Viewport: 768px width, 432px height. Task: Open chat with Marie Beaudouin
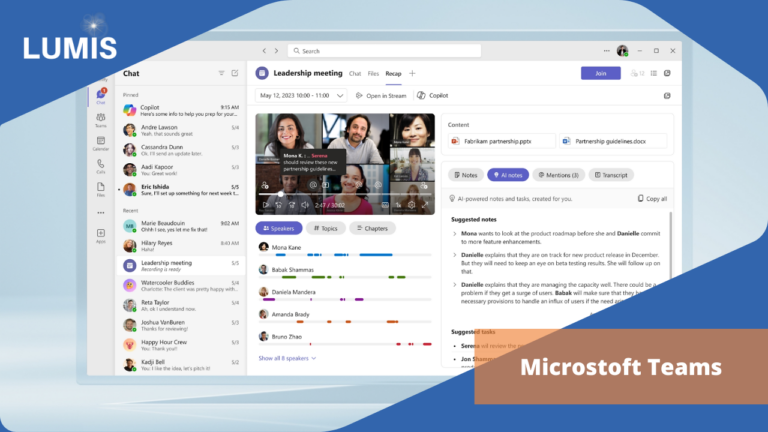tap(181, 226)
